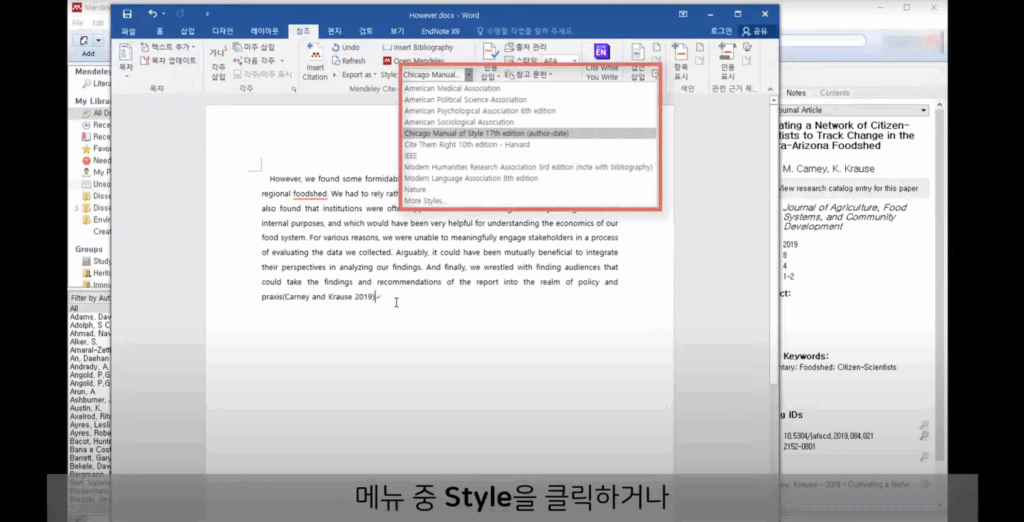
Task: Open the Export as dropdown
Action: [x=359, y=74]
